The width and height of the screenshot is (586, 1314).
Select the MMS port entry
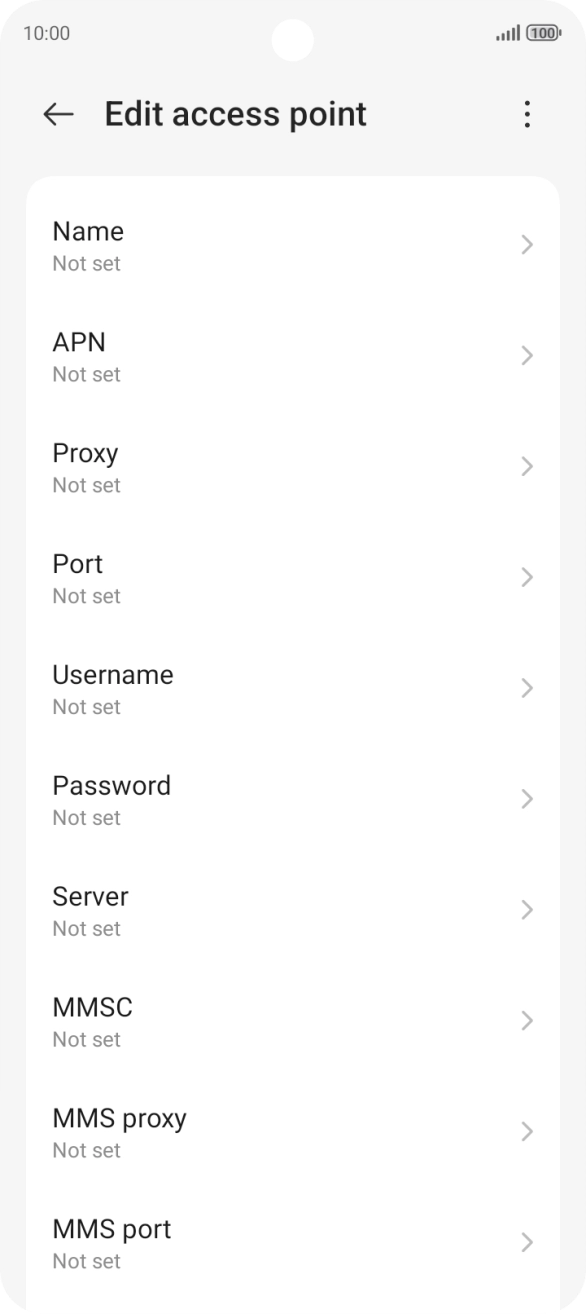[x=293, y=1244]
